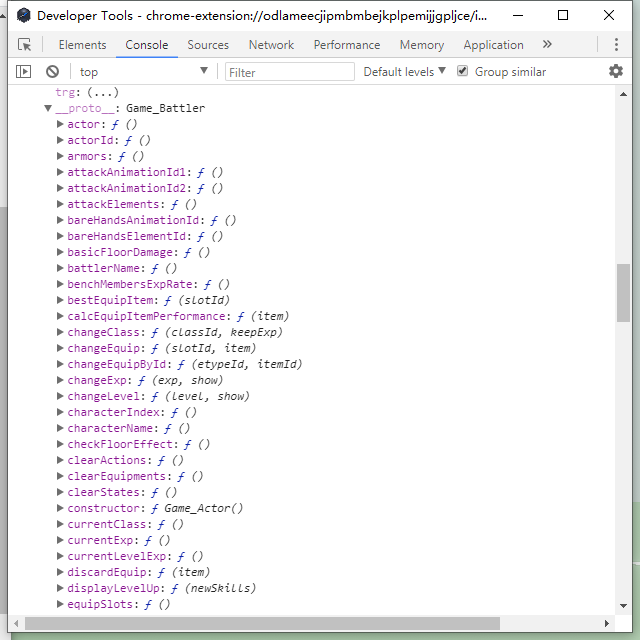Open the top context dropdown
This screenshot has width=640, height=640.
tap(143, 72)
